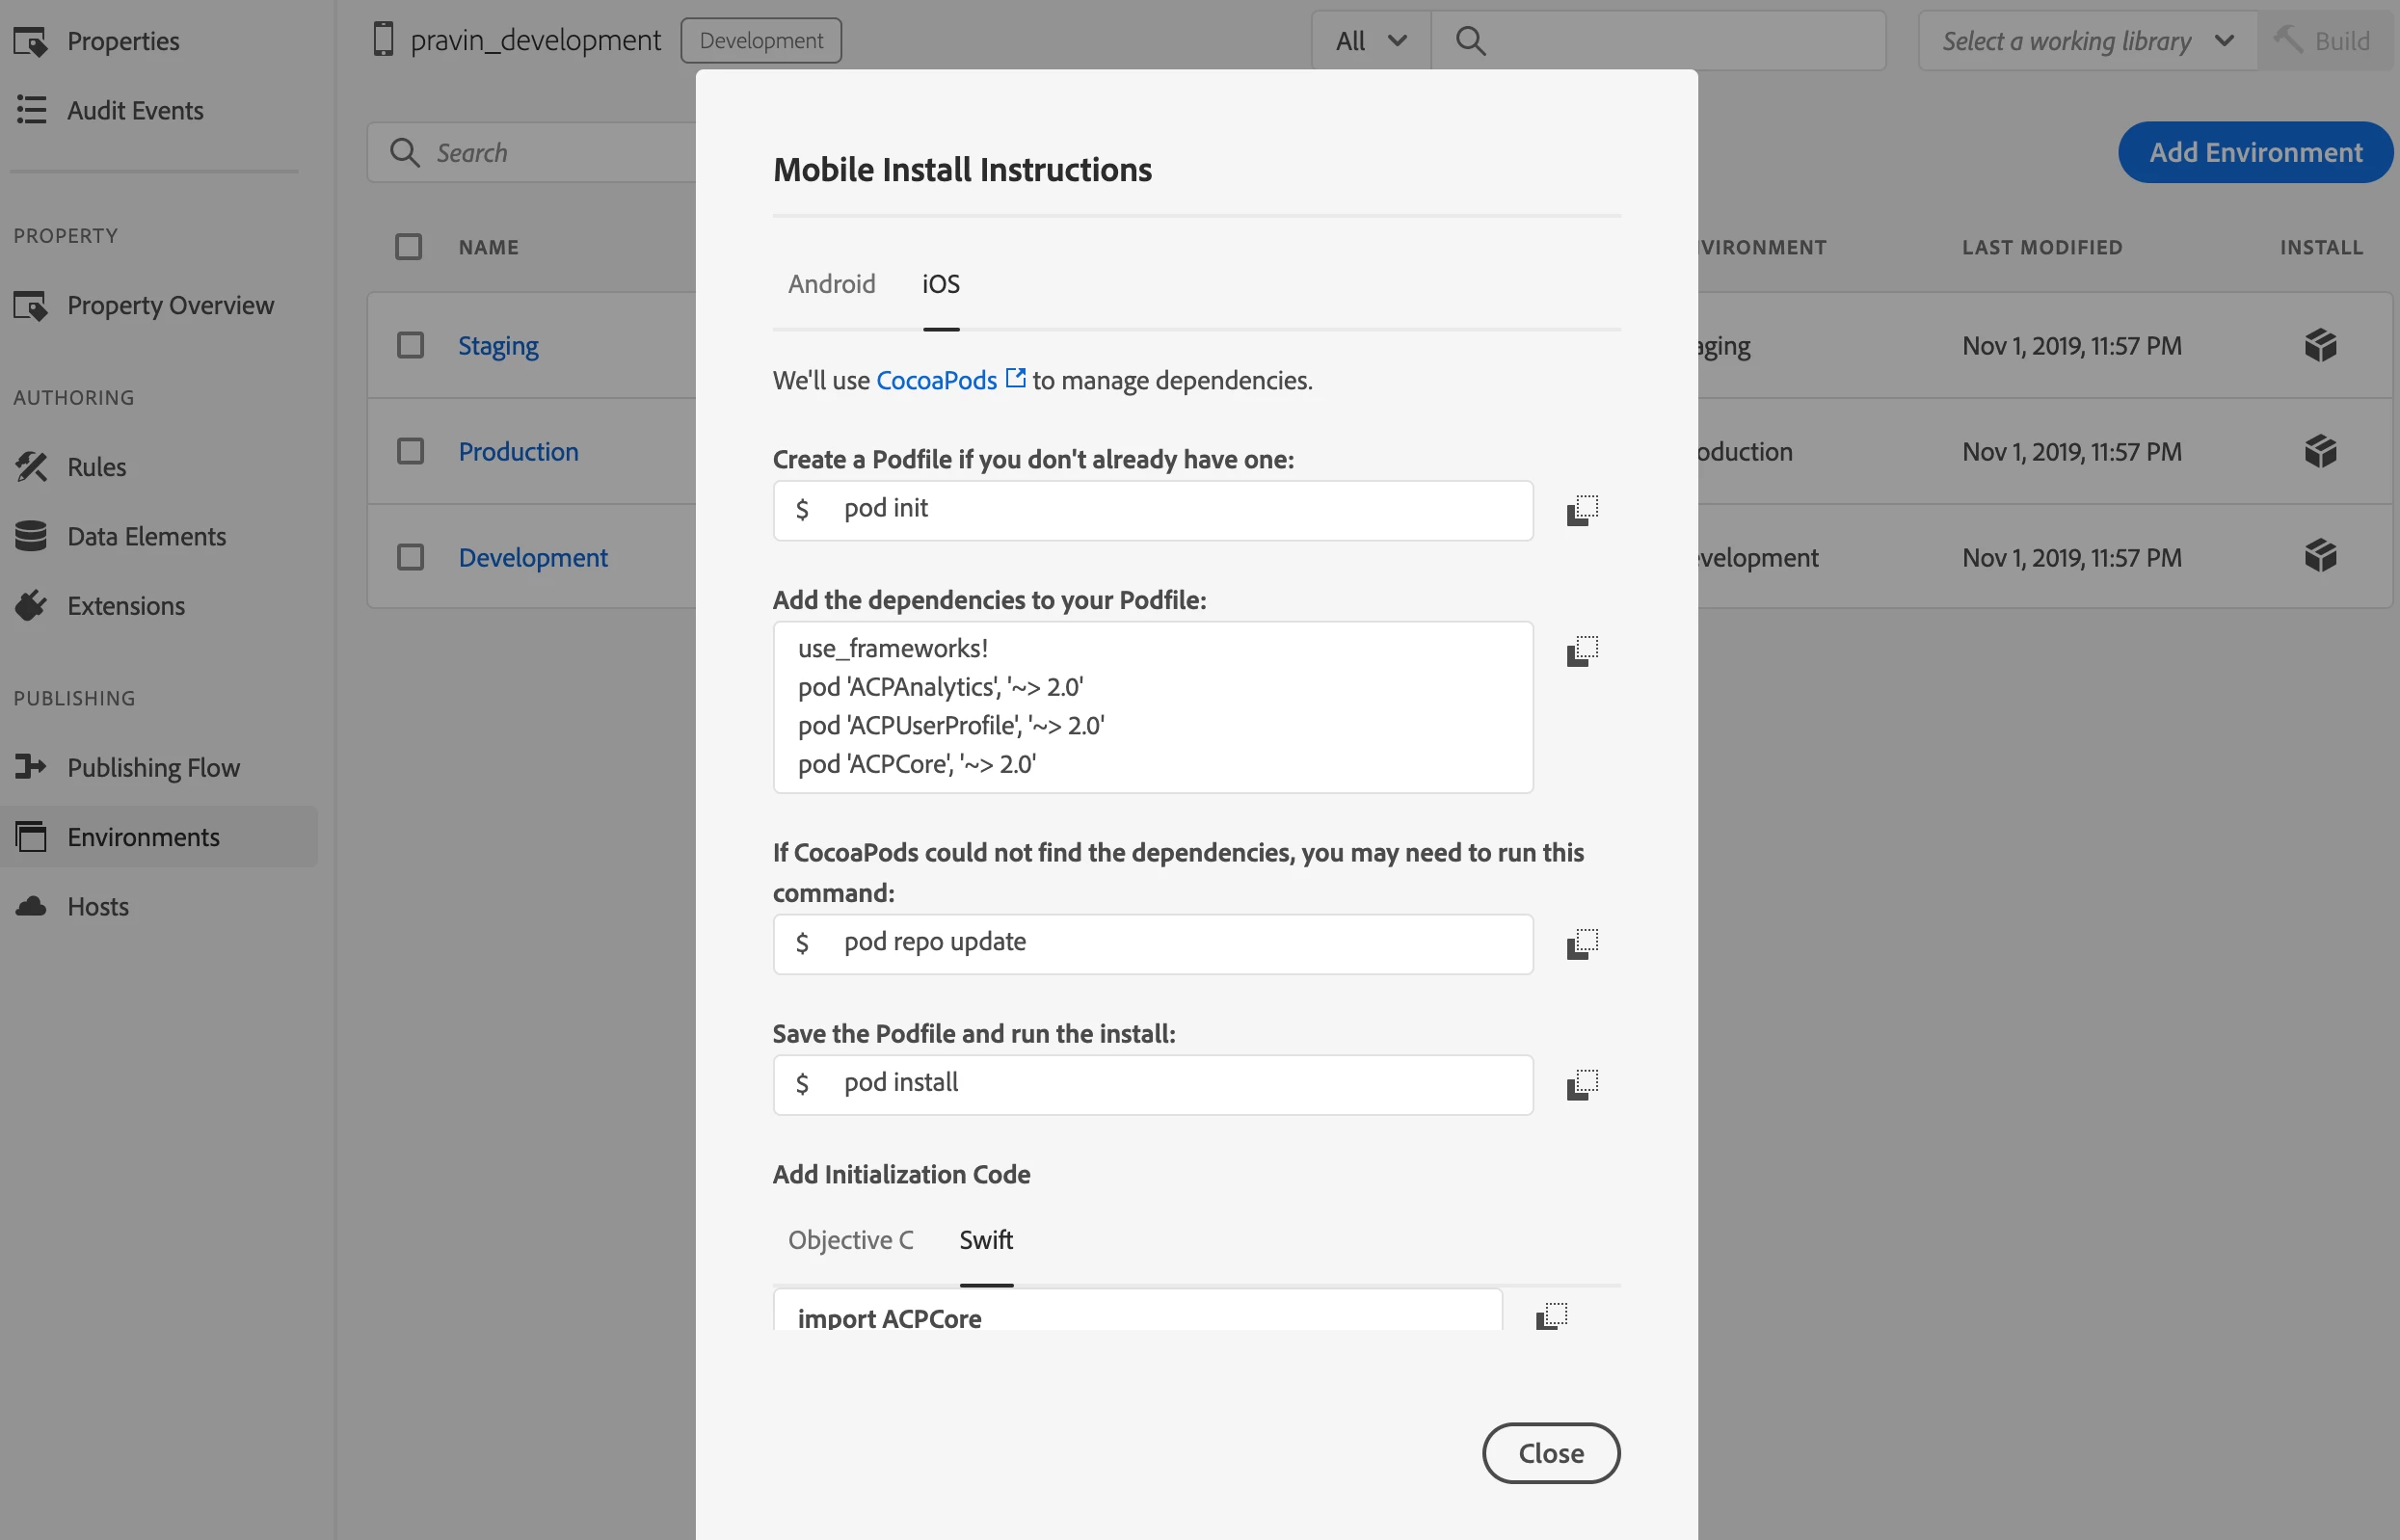Switch to the Android tab
The image size is (2400, 1540).
click(x=831, y=284)
